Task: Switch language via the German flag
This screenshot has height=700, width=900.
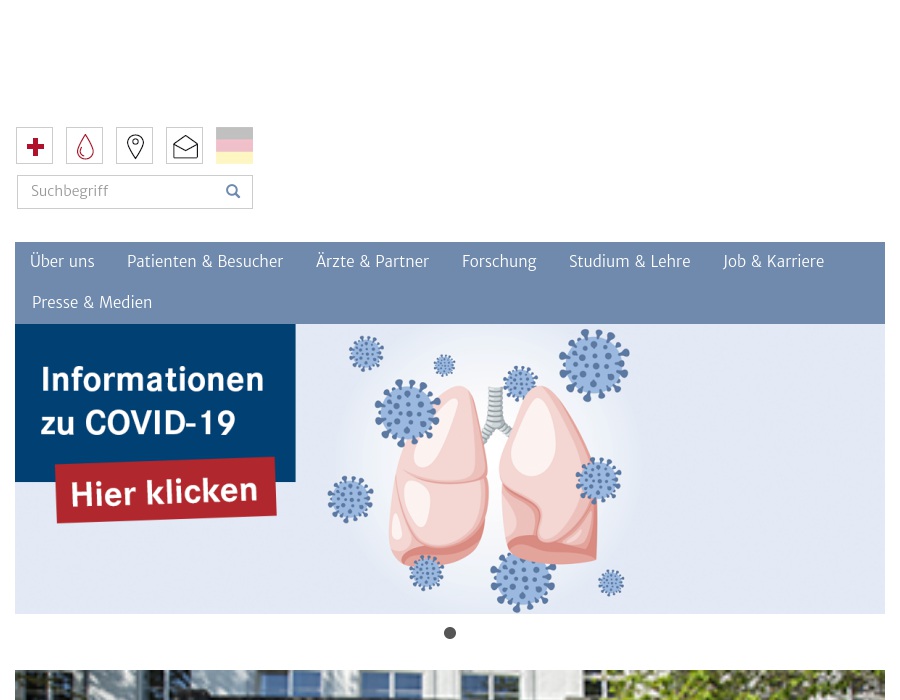Action: (234, 146)
